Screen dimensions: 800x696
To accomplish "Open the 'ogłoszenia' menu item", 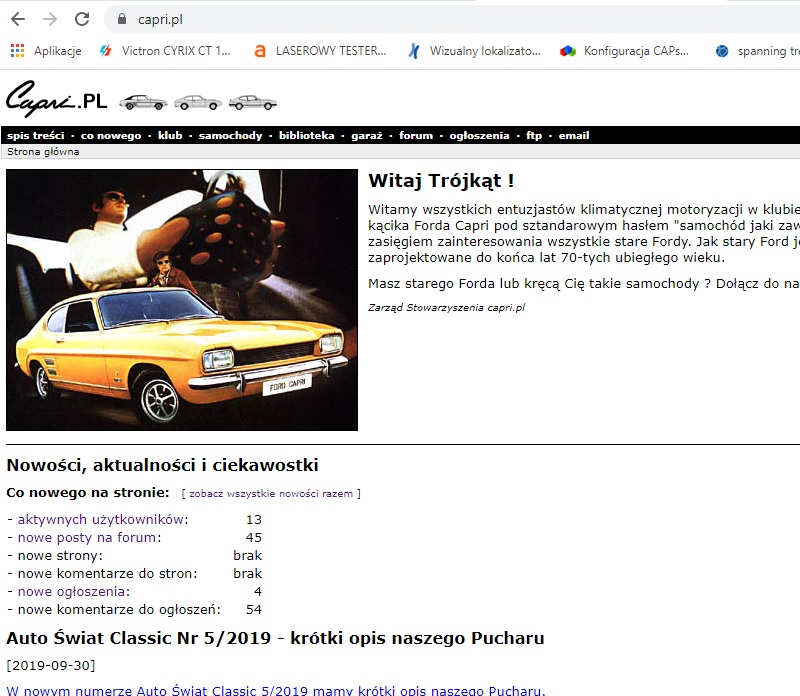I will click(479, 135).
